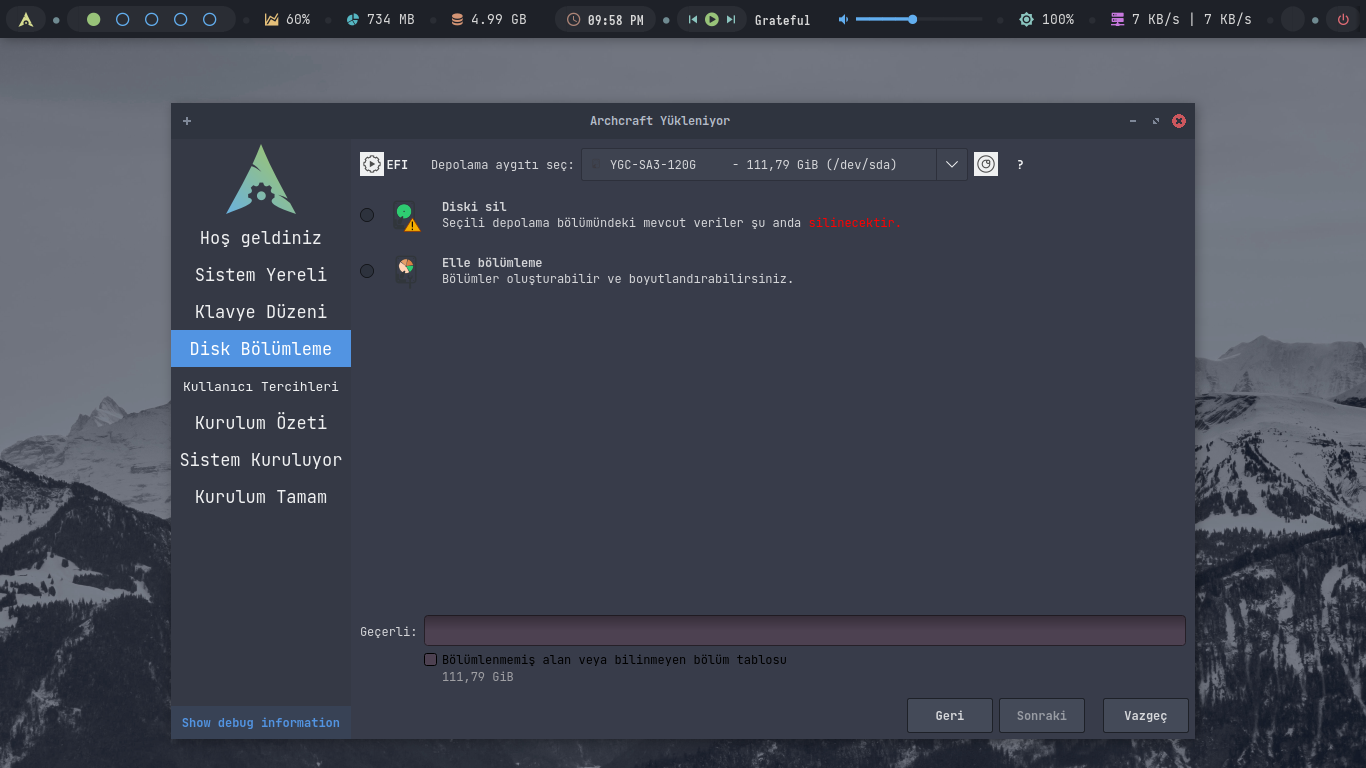Click the network speed icon
This screenshot has width=1366, height=768.
[1118, 19]
